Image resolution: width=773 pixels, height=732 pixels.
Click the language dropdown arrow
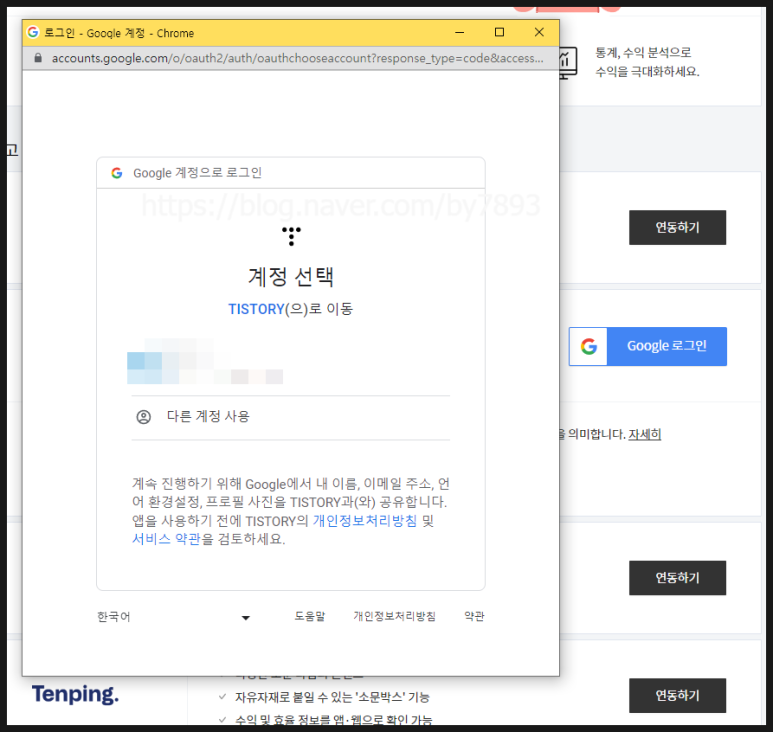[x=246, y=618]
